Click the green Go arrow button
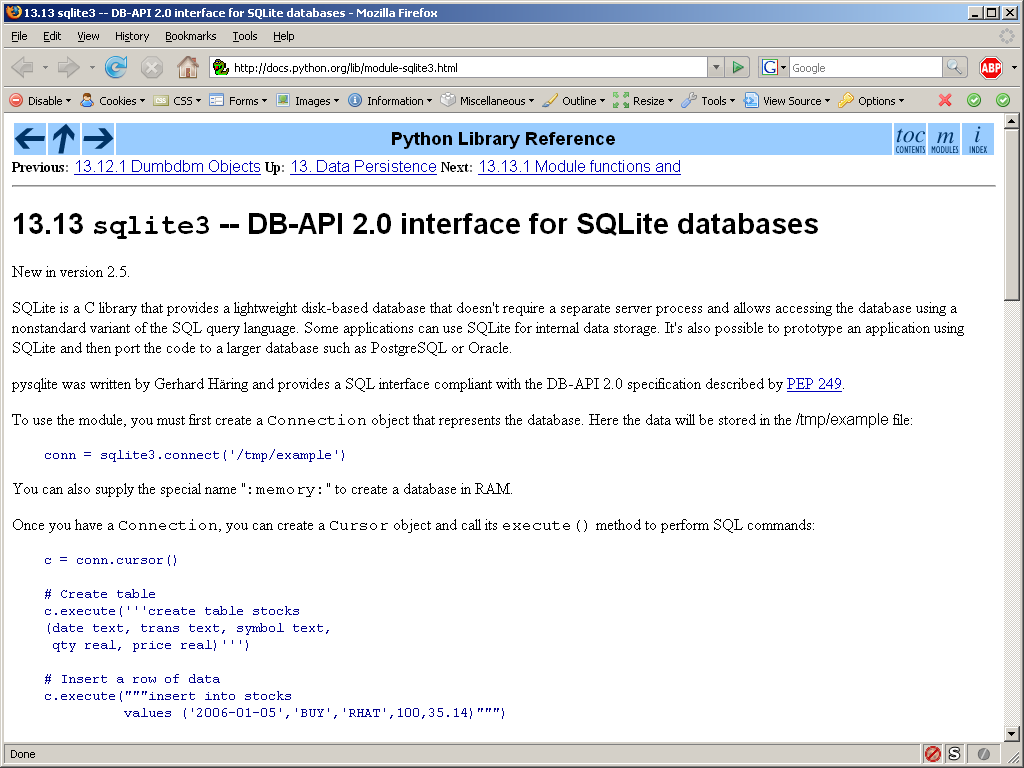The image size is (1024, 768). 738,67
